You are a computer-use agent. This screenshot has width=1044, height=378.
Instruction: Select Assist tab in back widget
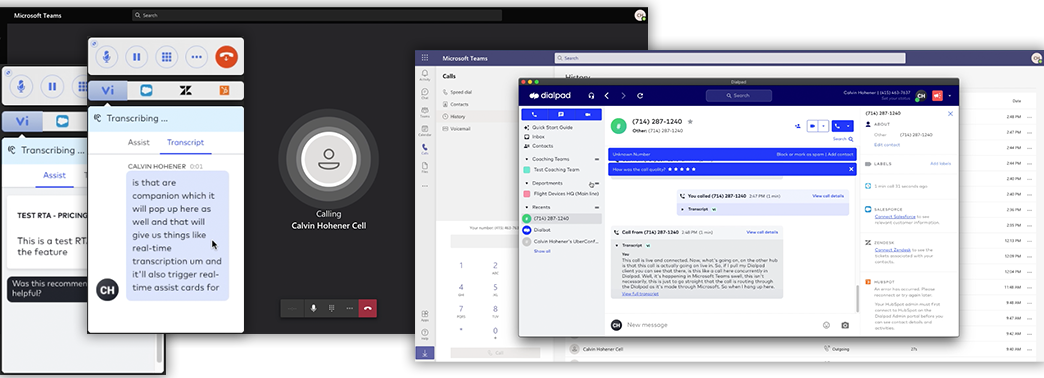54,175
